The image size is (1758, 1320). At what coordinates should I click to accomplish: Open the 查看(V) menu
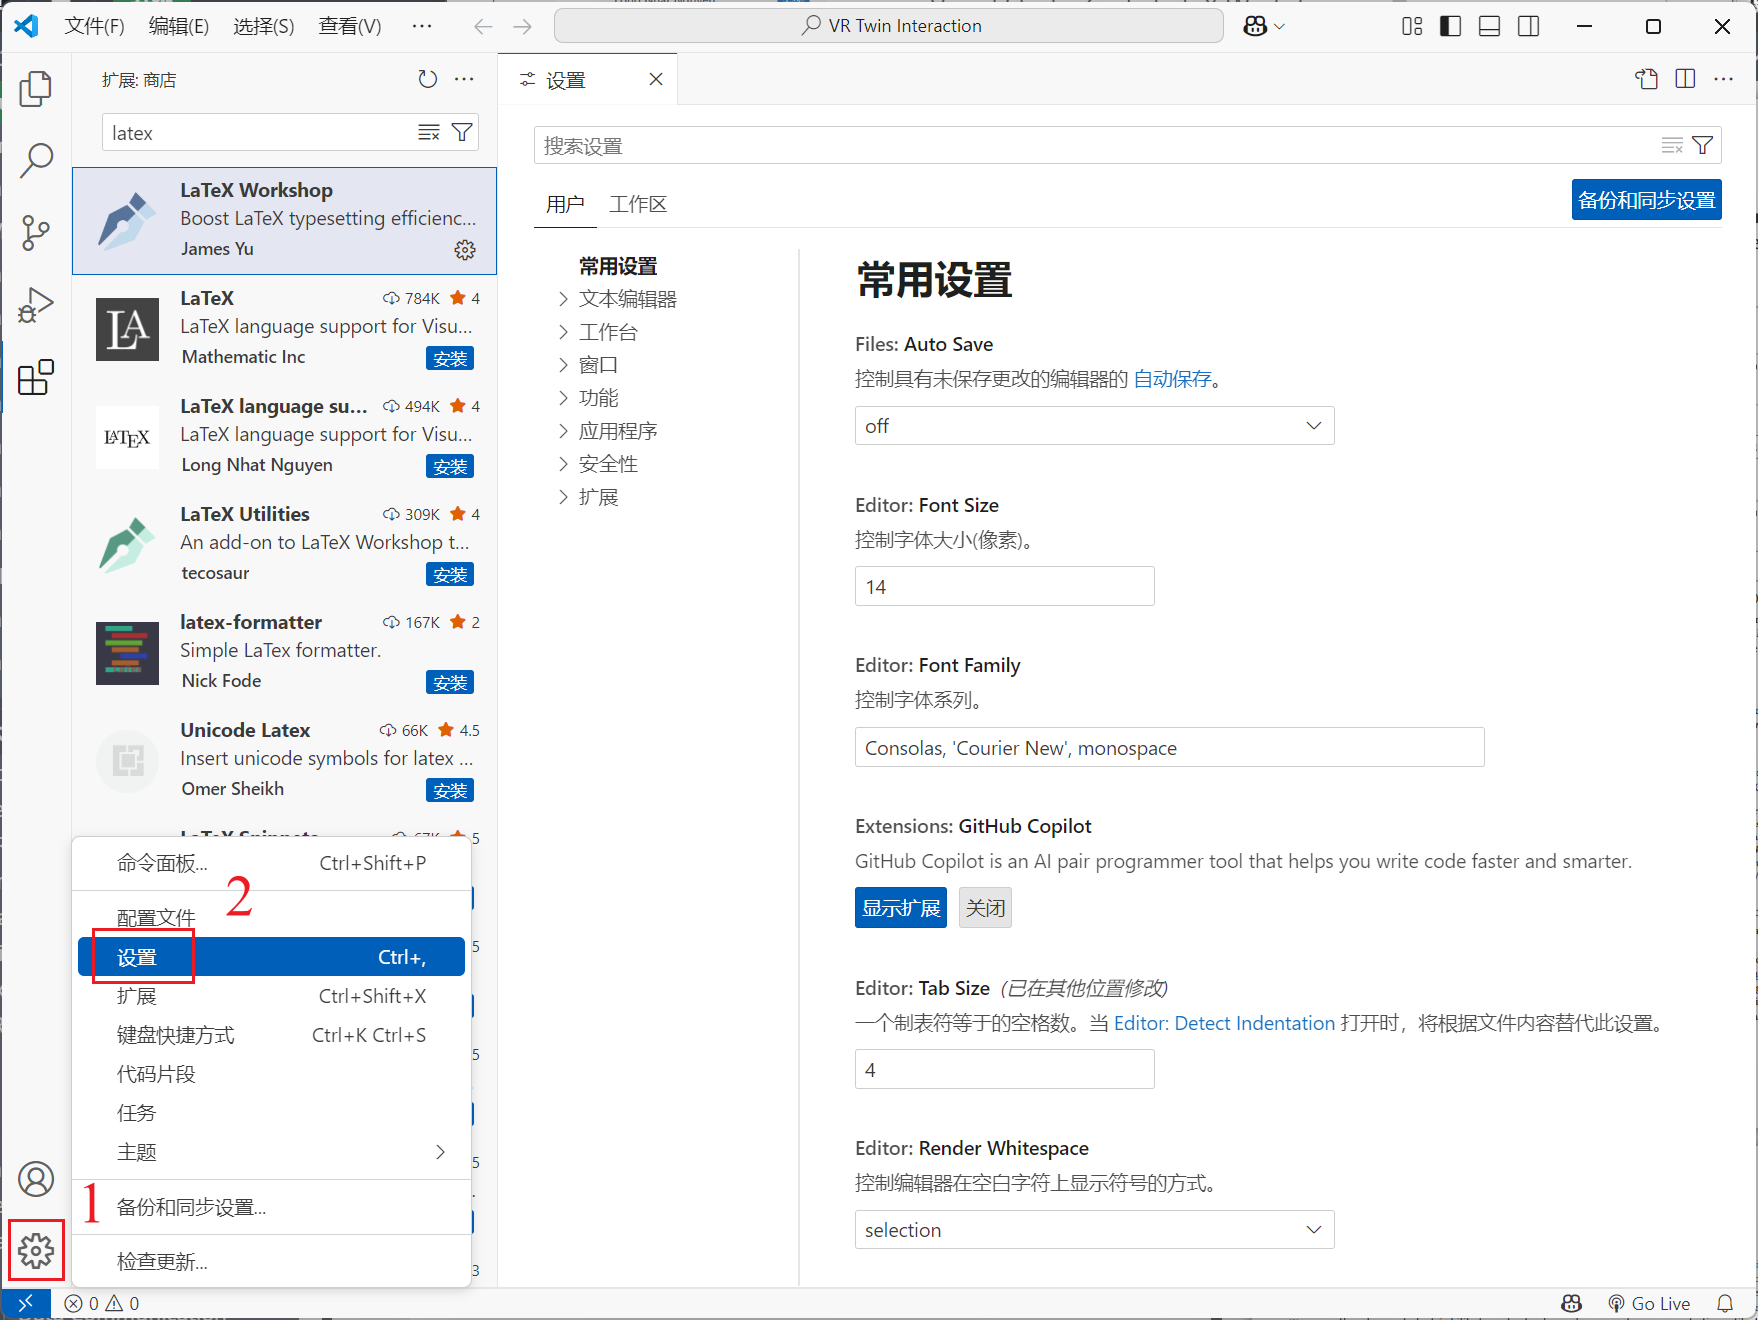click(350, 26)
